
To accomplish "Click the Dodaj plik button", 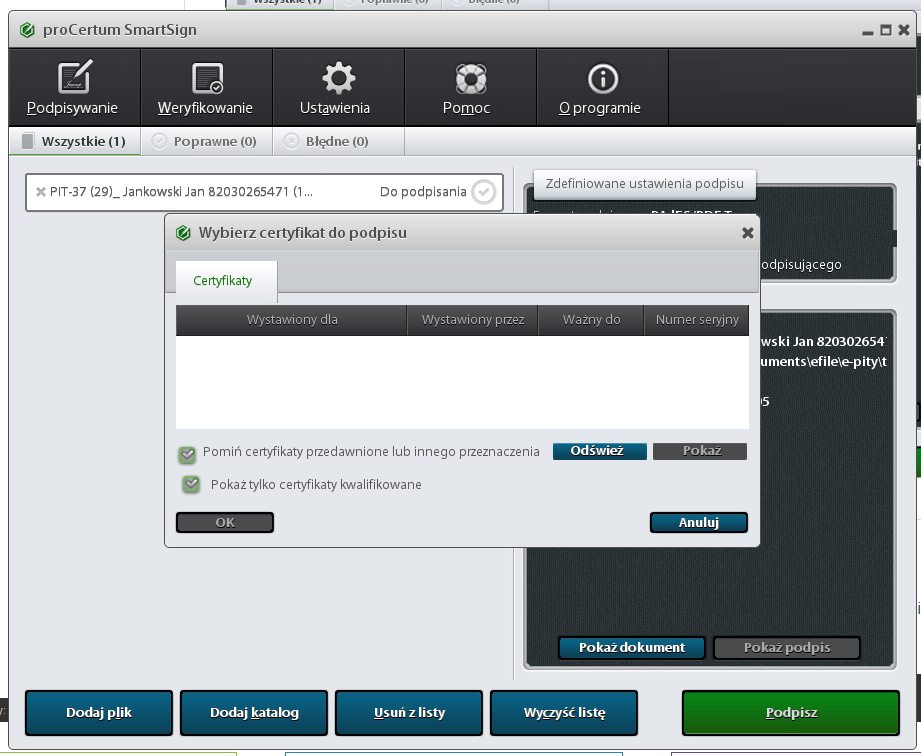I will click(99, 713).
